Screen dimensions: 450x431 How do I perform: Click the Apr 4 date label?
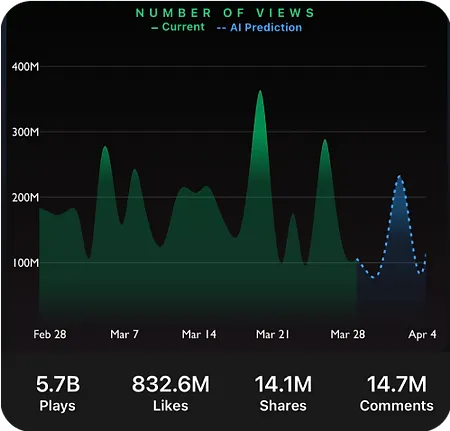(422, 334)
